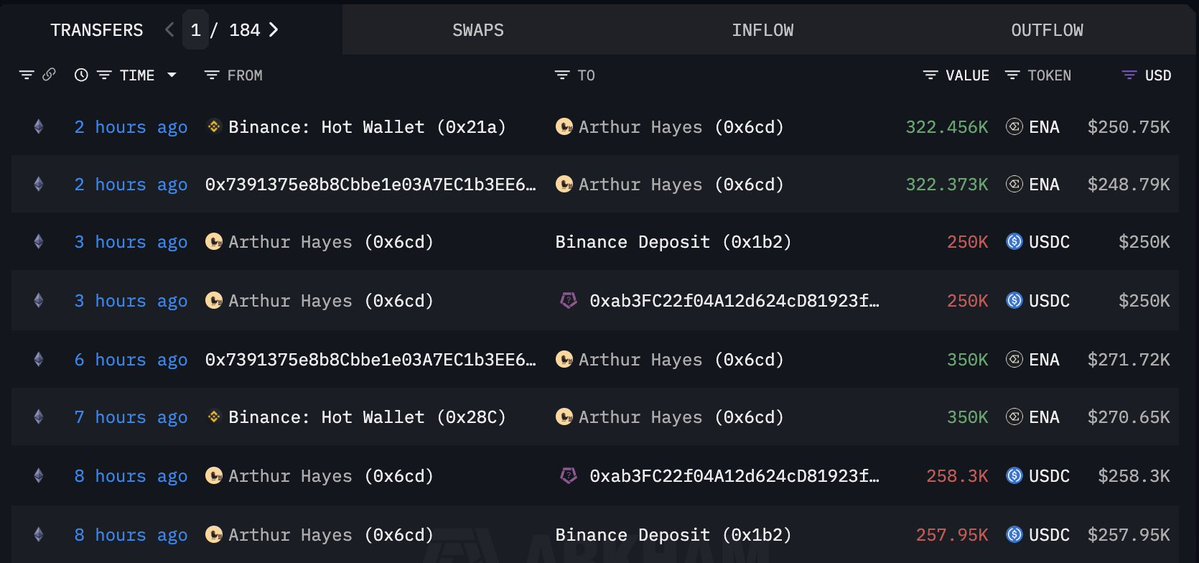Click the leftmost filter icon in header
The height and width of the screenshot is (563, 1199).
27,75
